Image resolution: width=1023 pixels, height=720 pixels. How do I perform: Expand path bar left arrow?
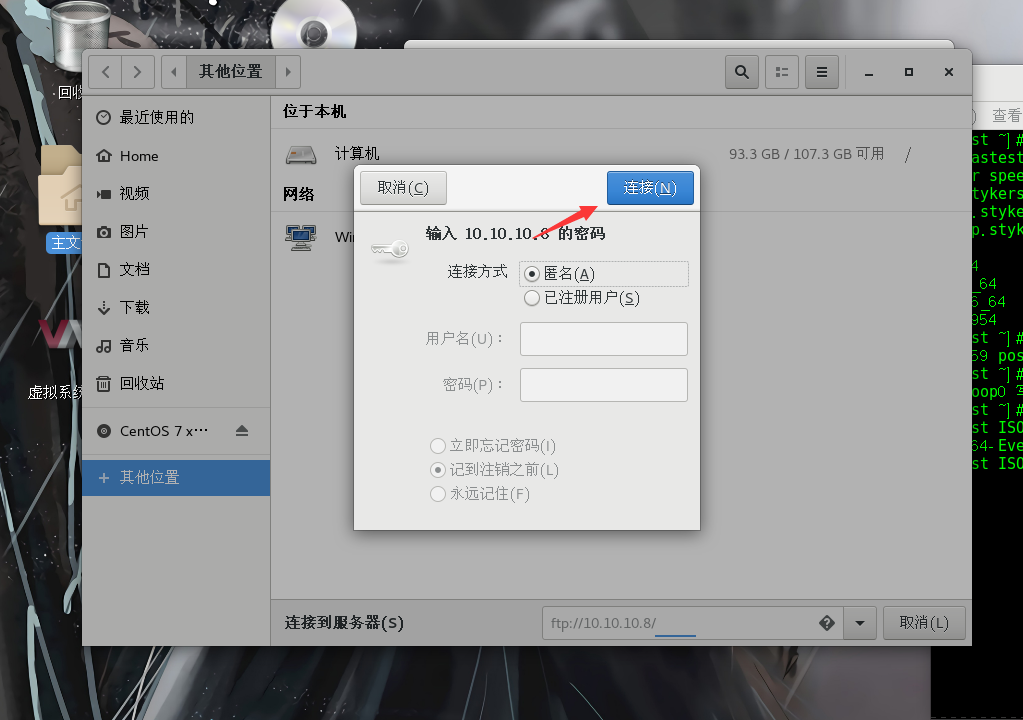click(174, 72)
